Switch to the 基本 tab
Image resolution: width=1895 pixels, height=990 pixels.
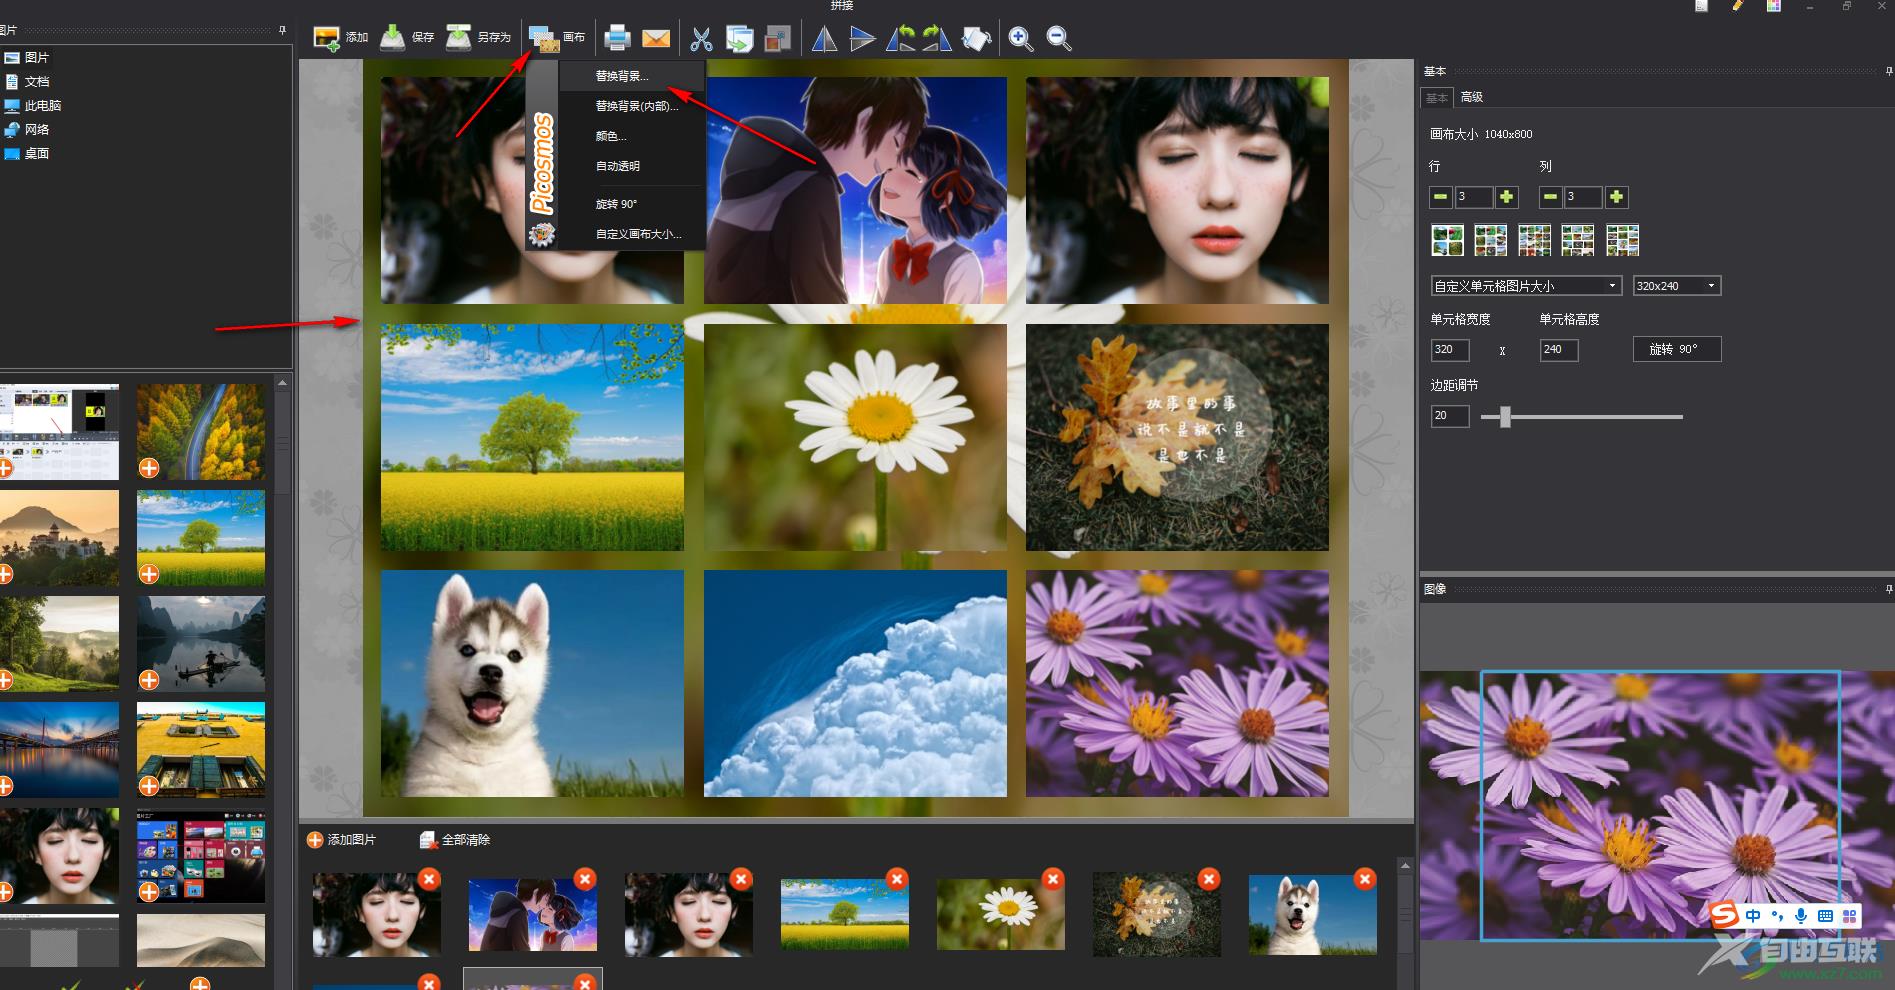[x=1437, y=98]
